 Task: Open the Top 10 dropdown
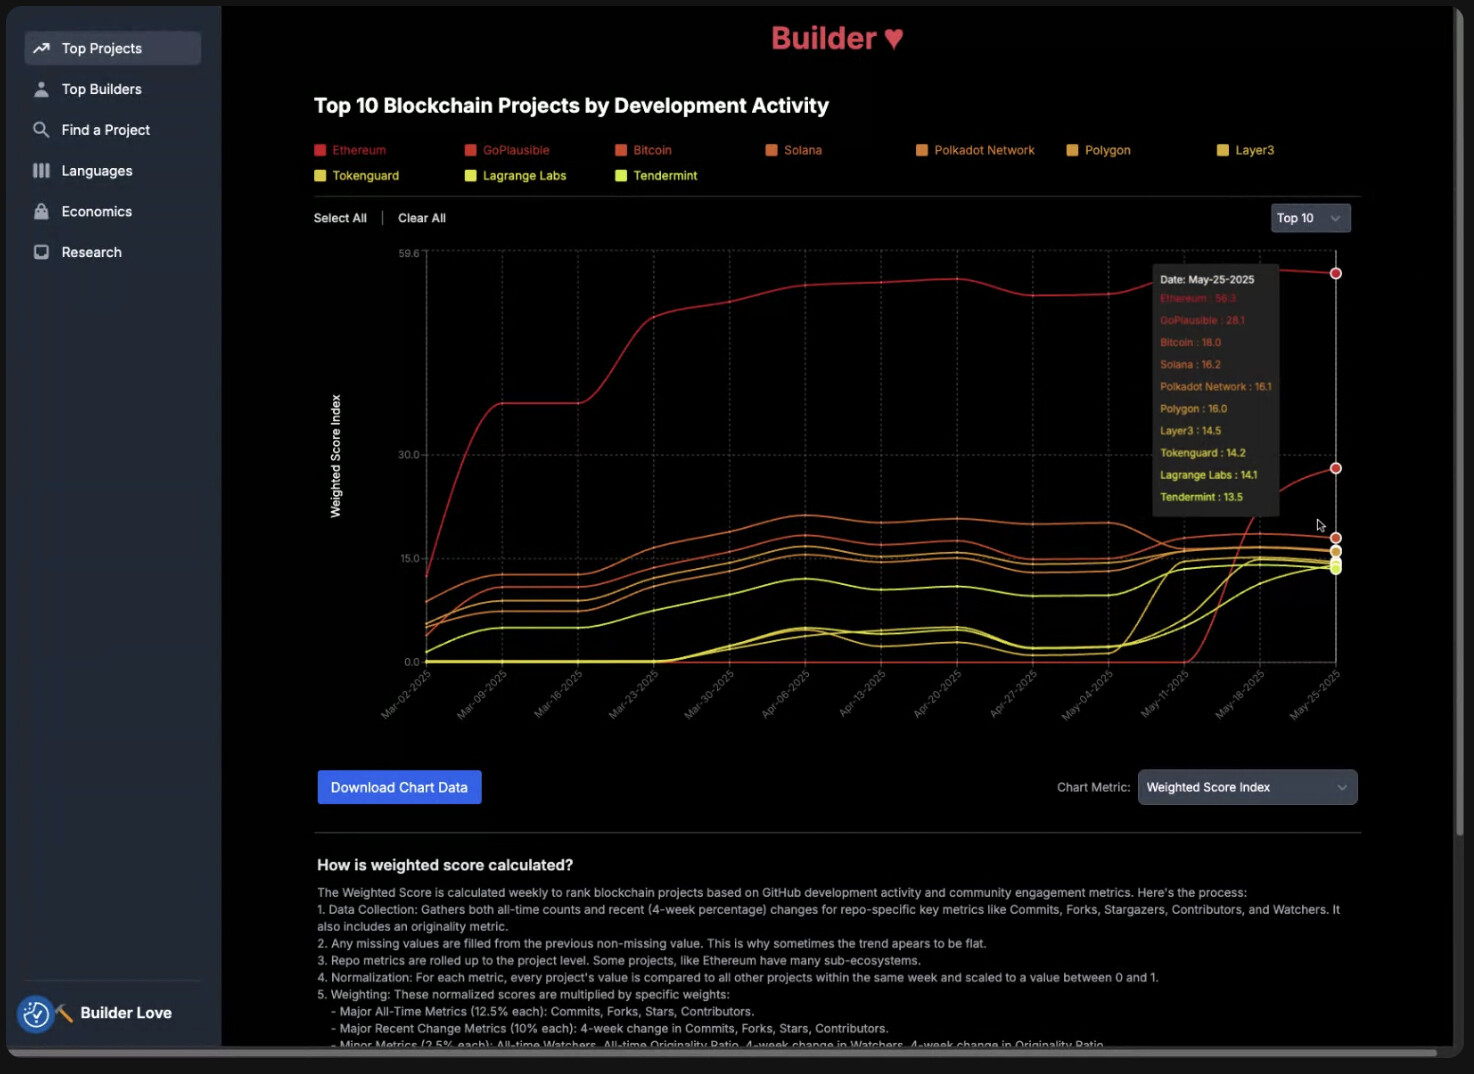1310,218
